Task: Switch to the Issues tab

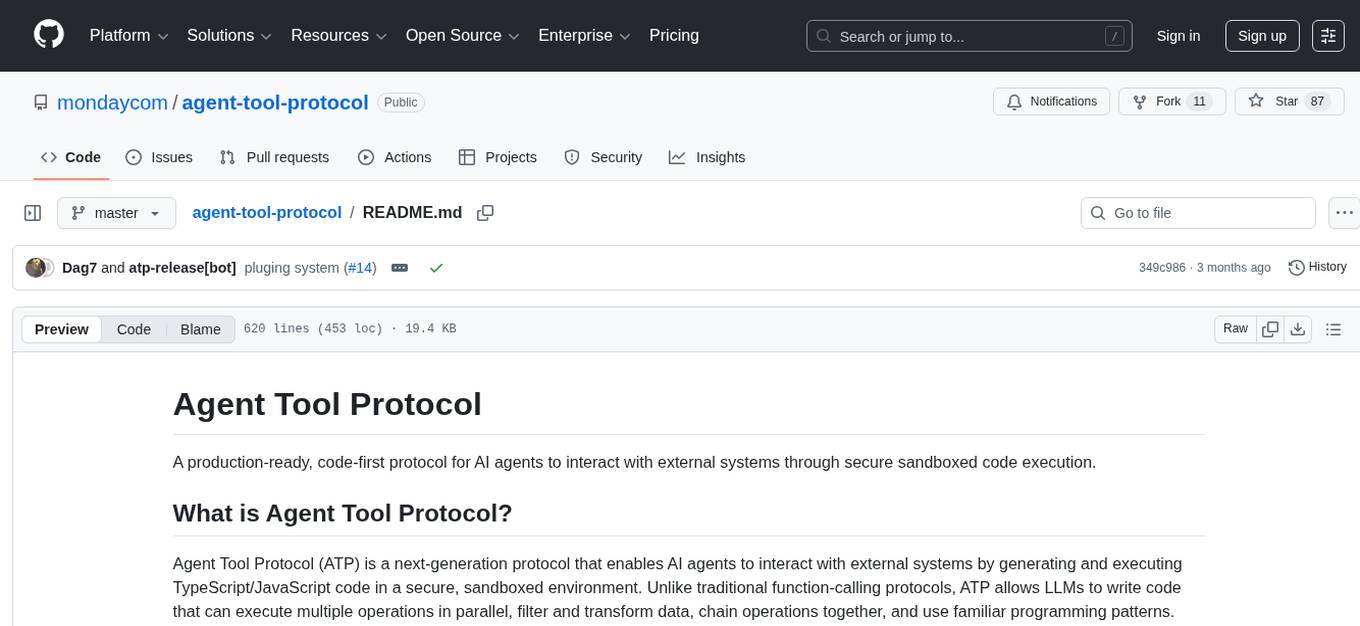Action: [x=158, y=157]
